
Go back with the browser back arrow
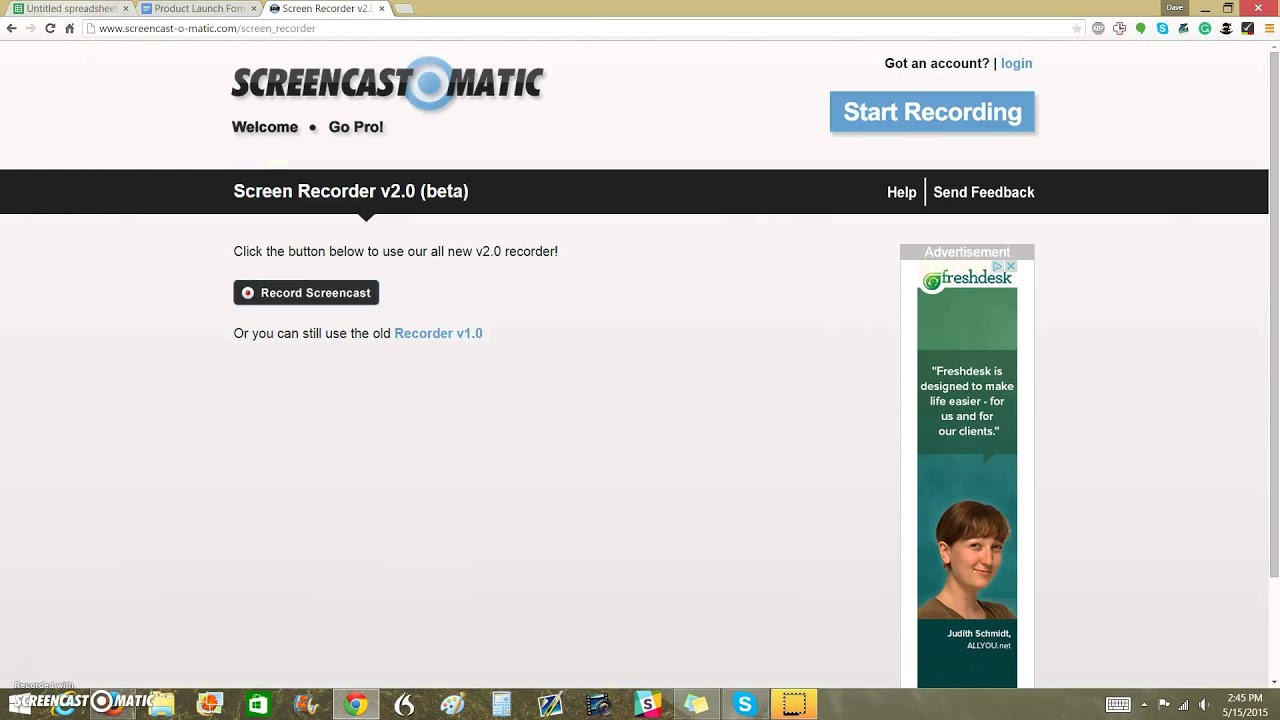11,28
